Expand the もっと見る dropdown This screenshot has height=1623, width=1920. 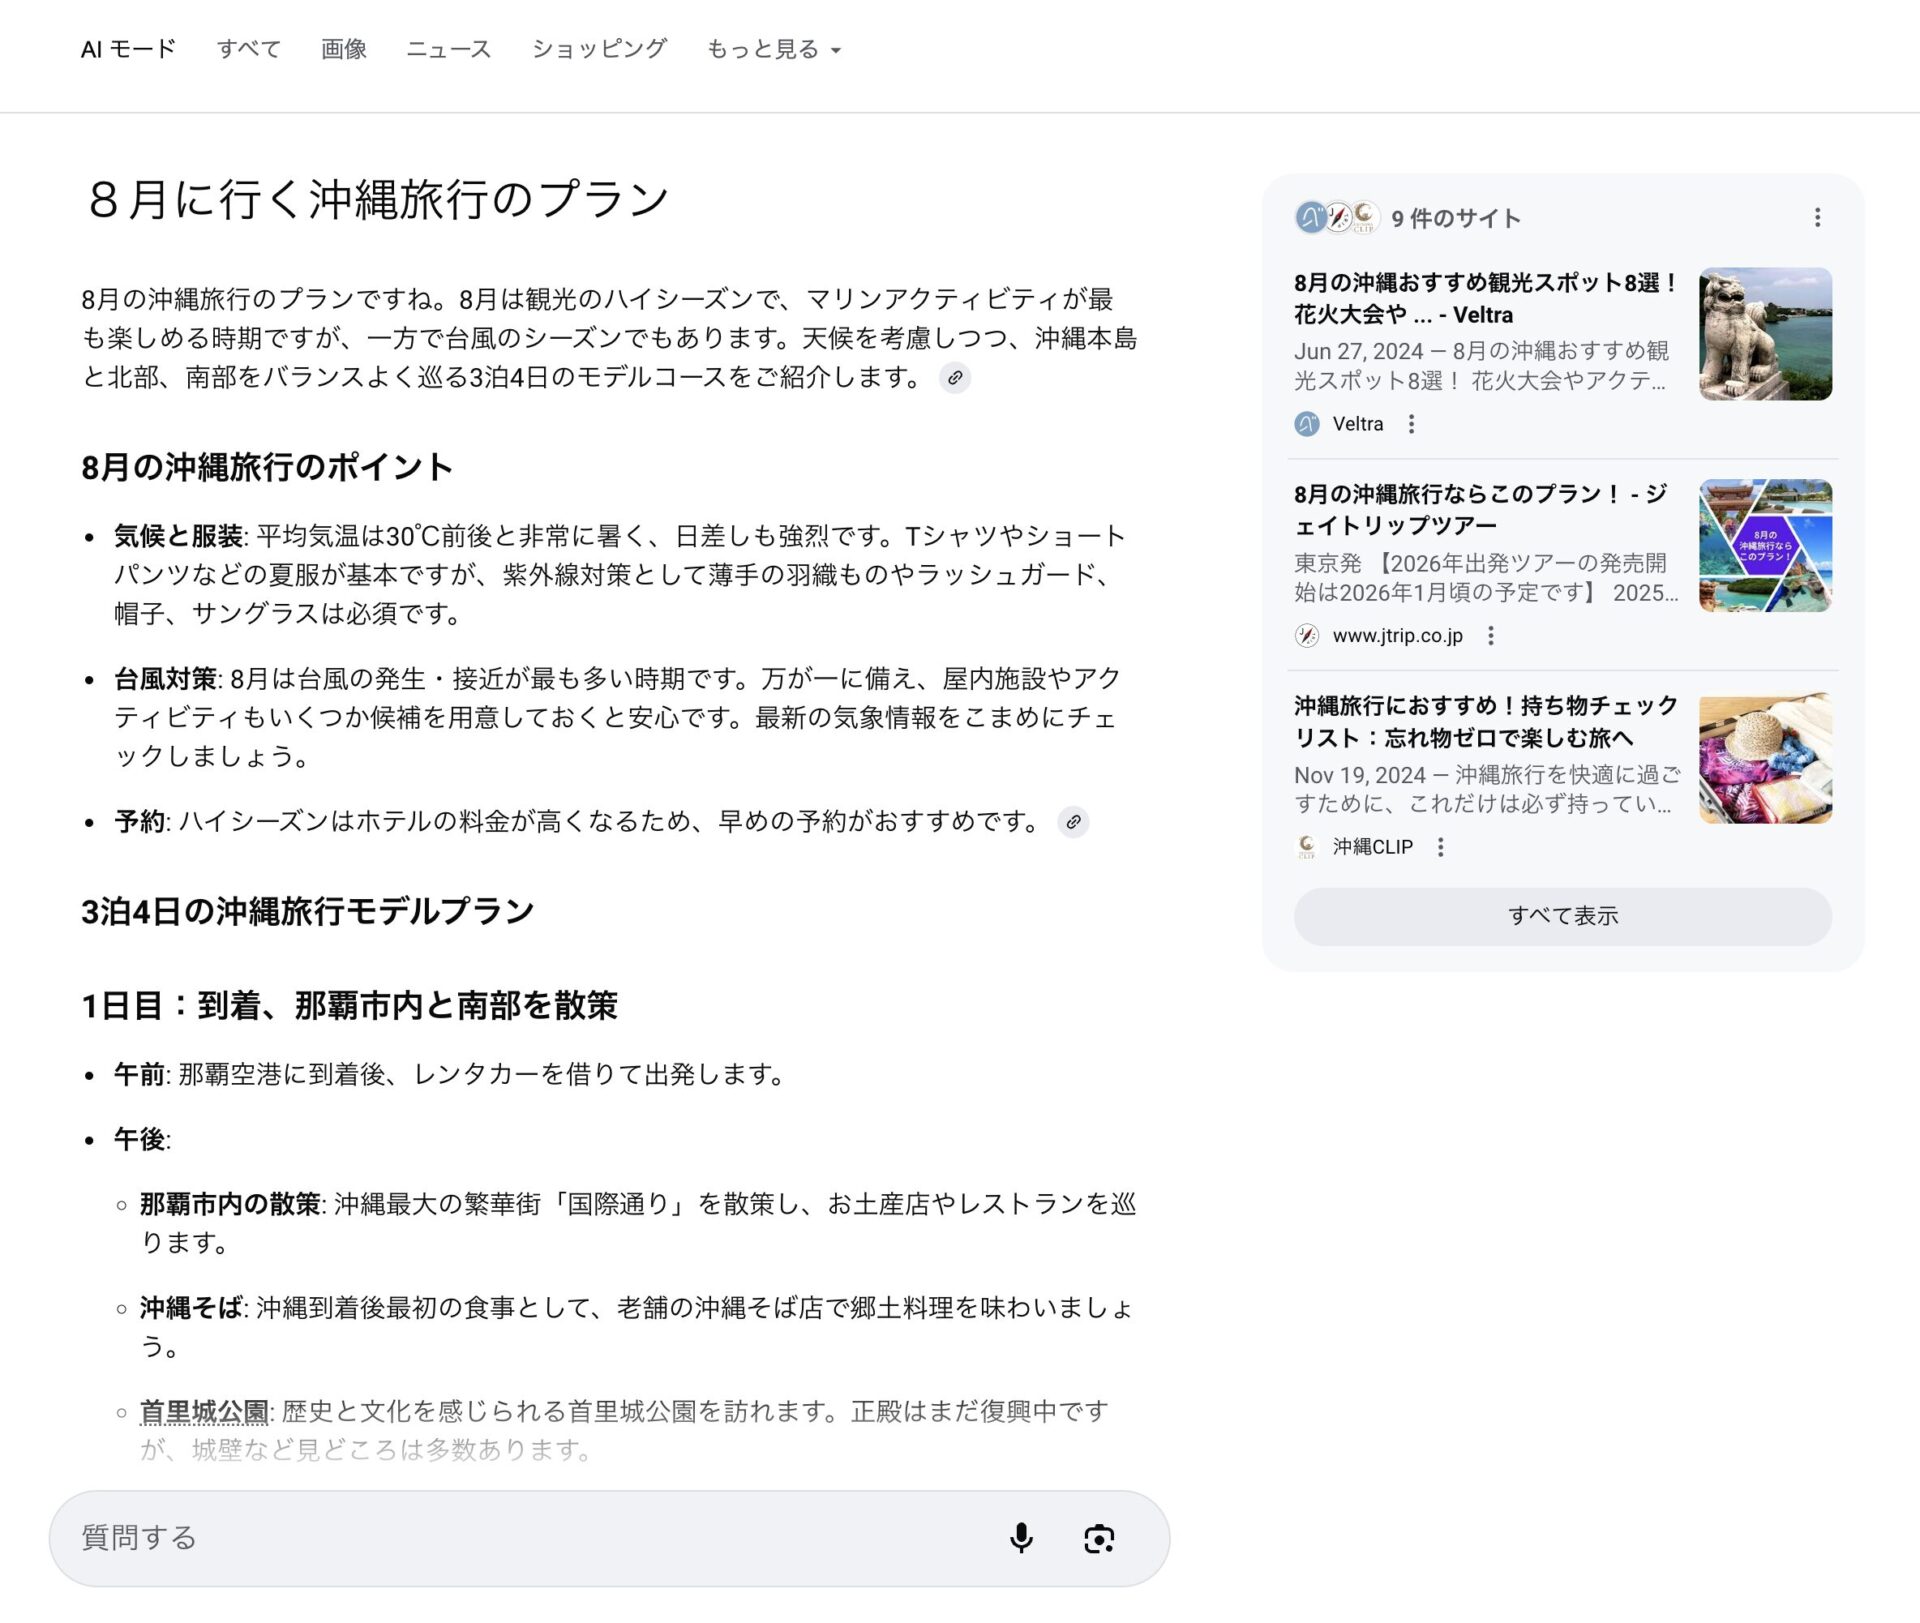(x=774, y=49)
